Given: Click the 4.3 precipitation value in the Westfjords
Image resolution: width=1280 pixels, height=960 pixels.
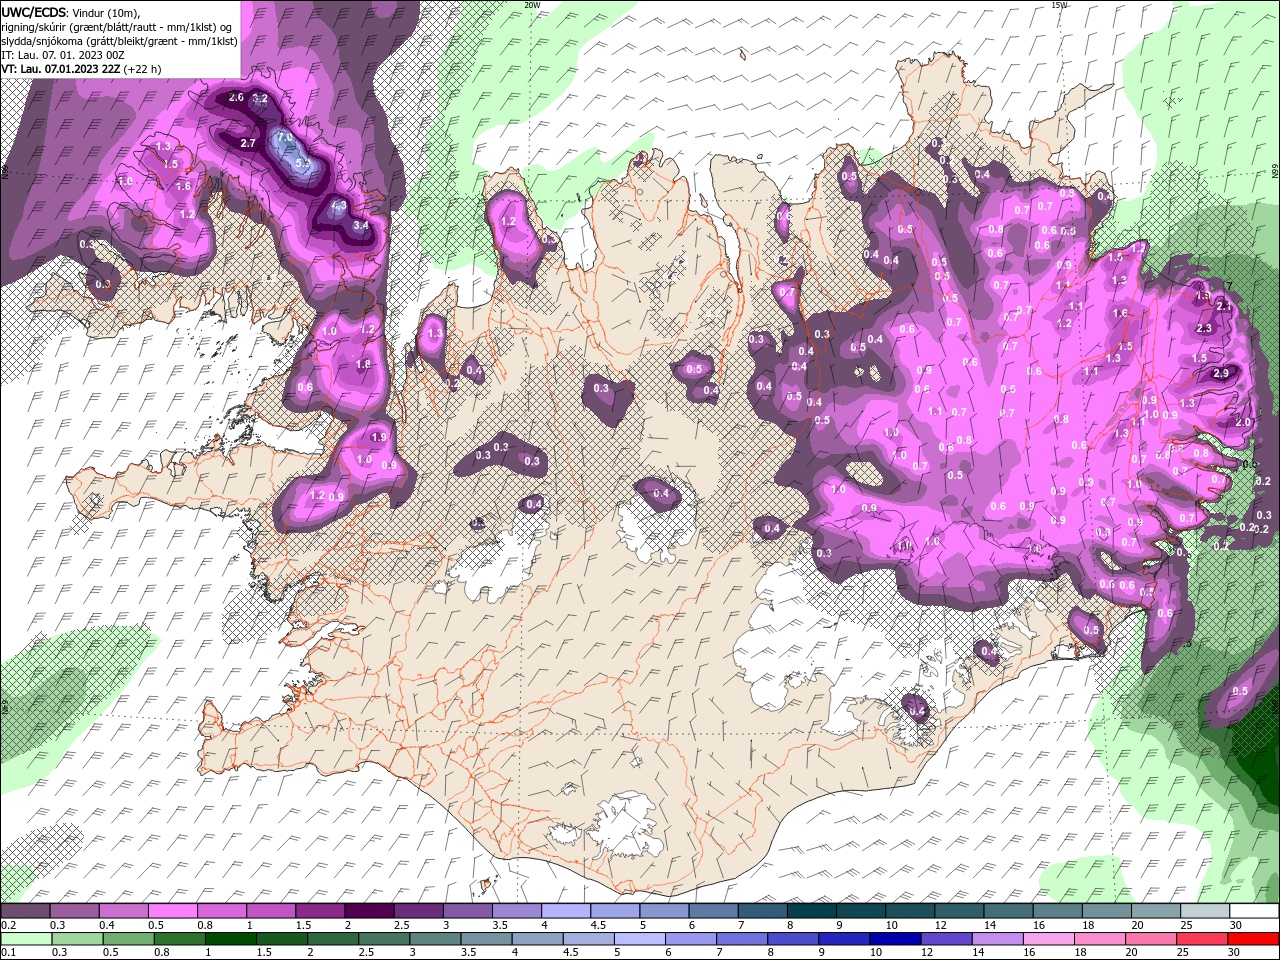Looking at the screenshot, I should pos(338,206).
